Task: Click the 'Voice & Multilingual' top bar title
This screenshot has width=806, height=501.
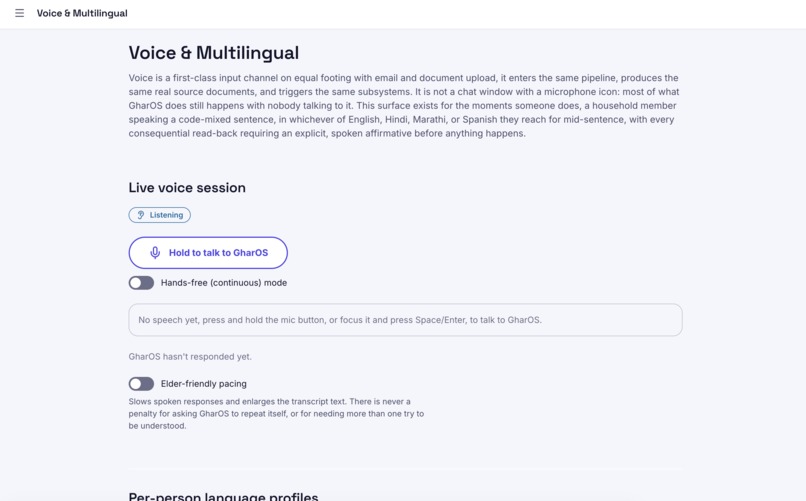Action: click(x=82, y=13)
